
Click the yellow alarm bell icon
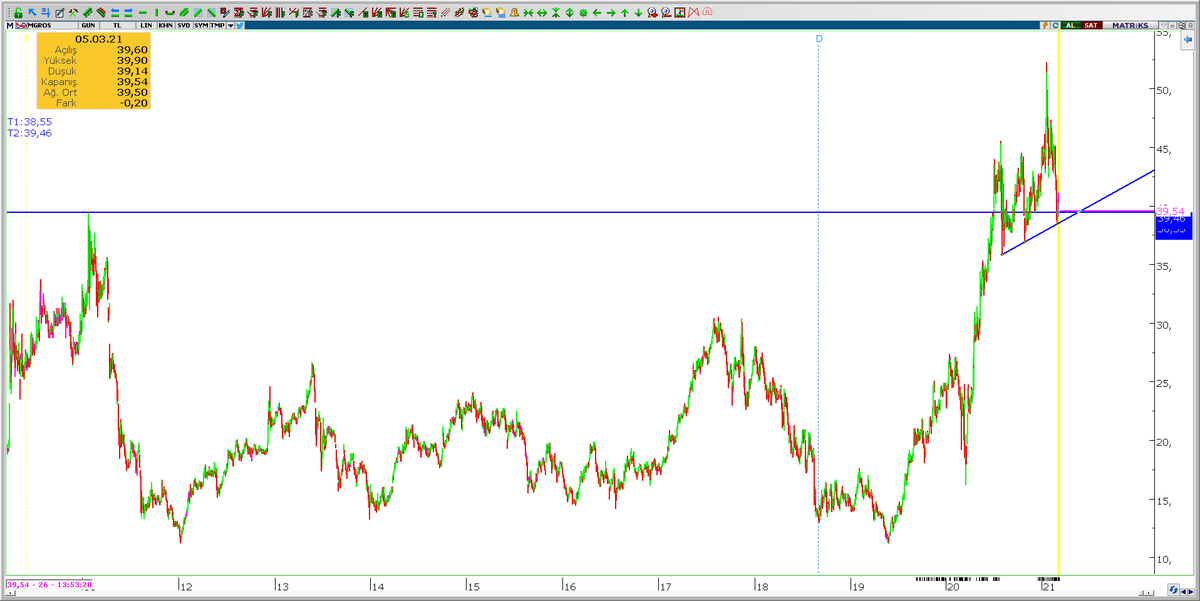tap(514, 12)
